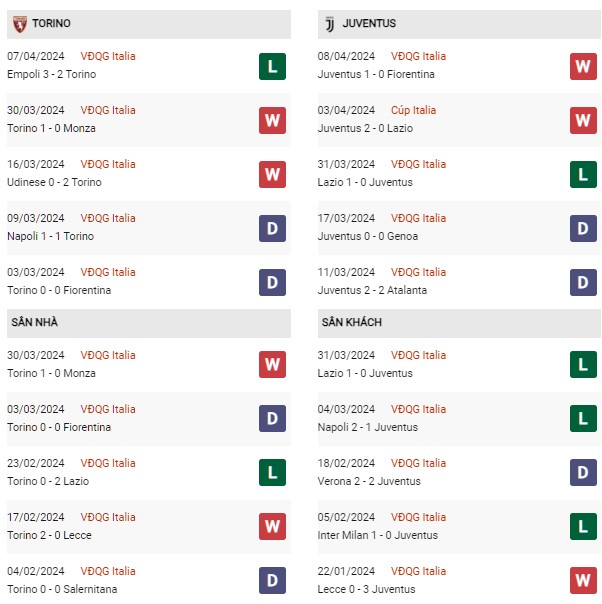
Task: Open the Cúp Italia competition link
Action: pyautogui.click(x=413, y=110)
